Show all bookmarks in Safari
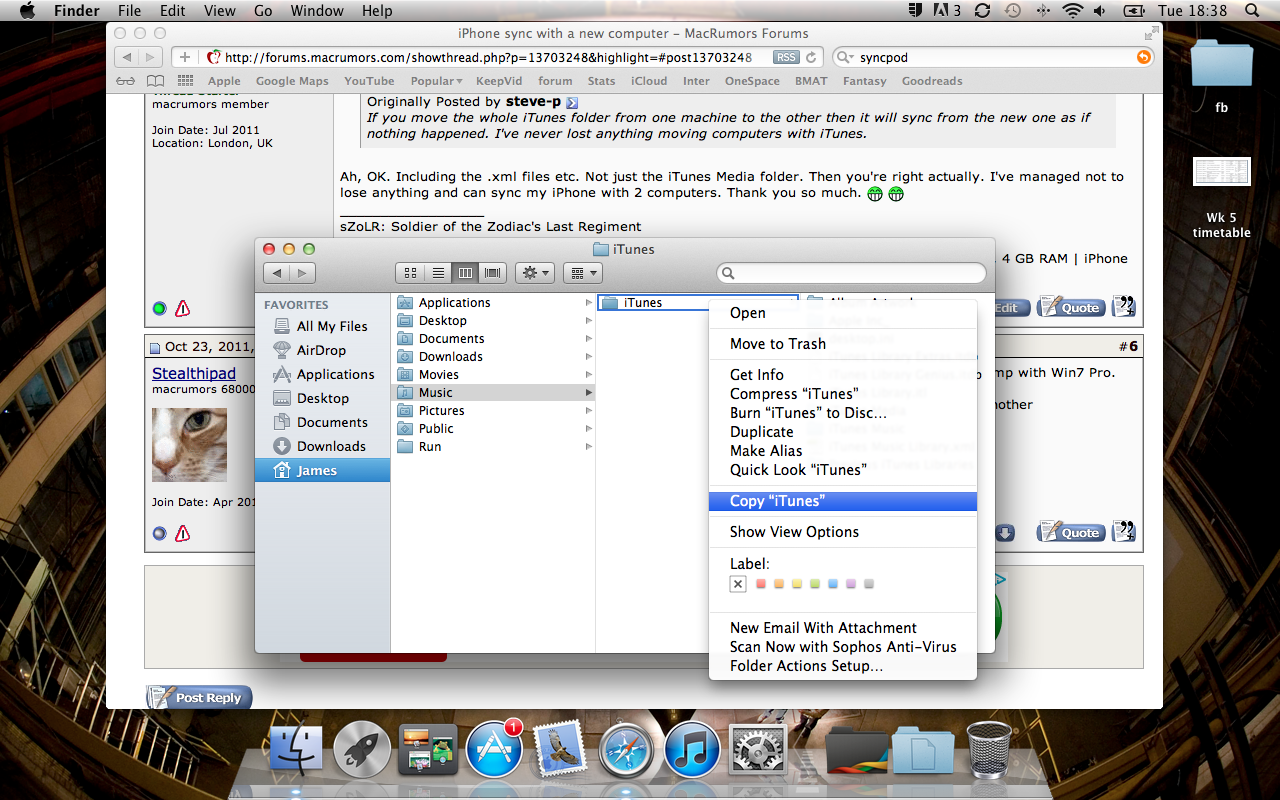This screenshot has height=800, width=1280. [x=155, y=81]
